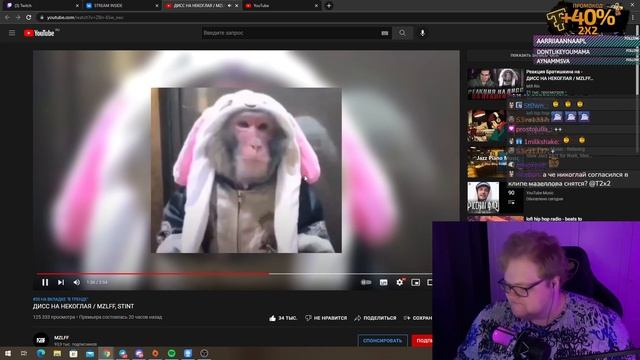The height and width of the screenshot is (360, 640).
Task: Toggle subtitles in the video player
Action: click(x=384, y=282)
